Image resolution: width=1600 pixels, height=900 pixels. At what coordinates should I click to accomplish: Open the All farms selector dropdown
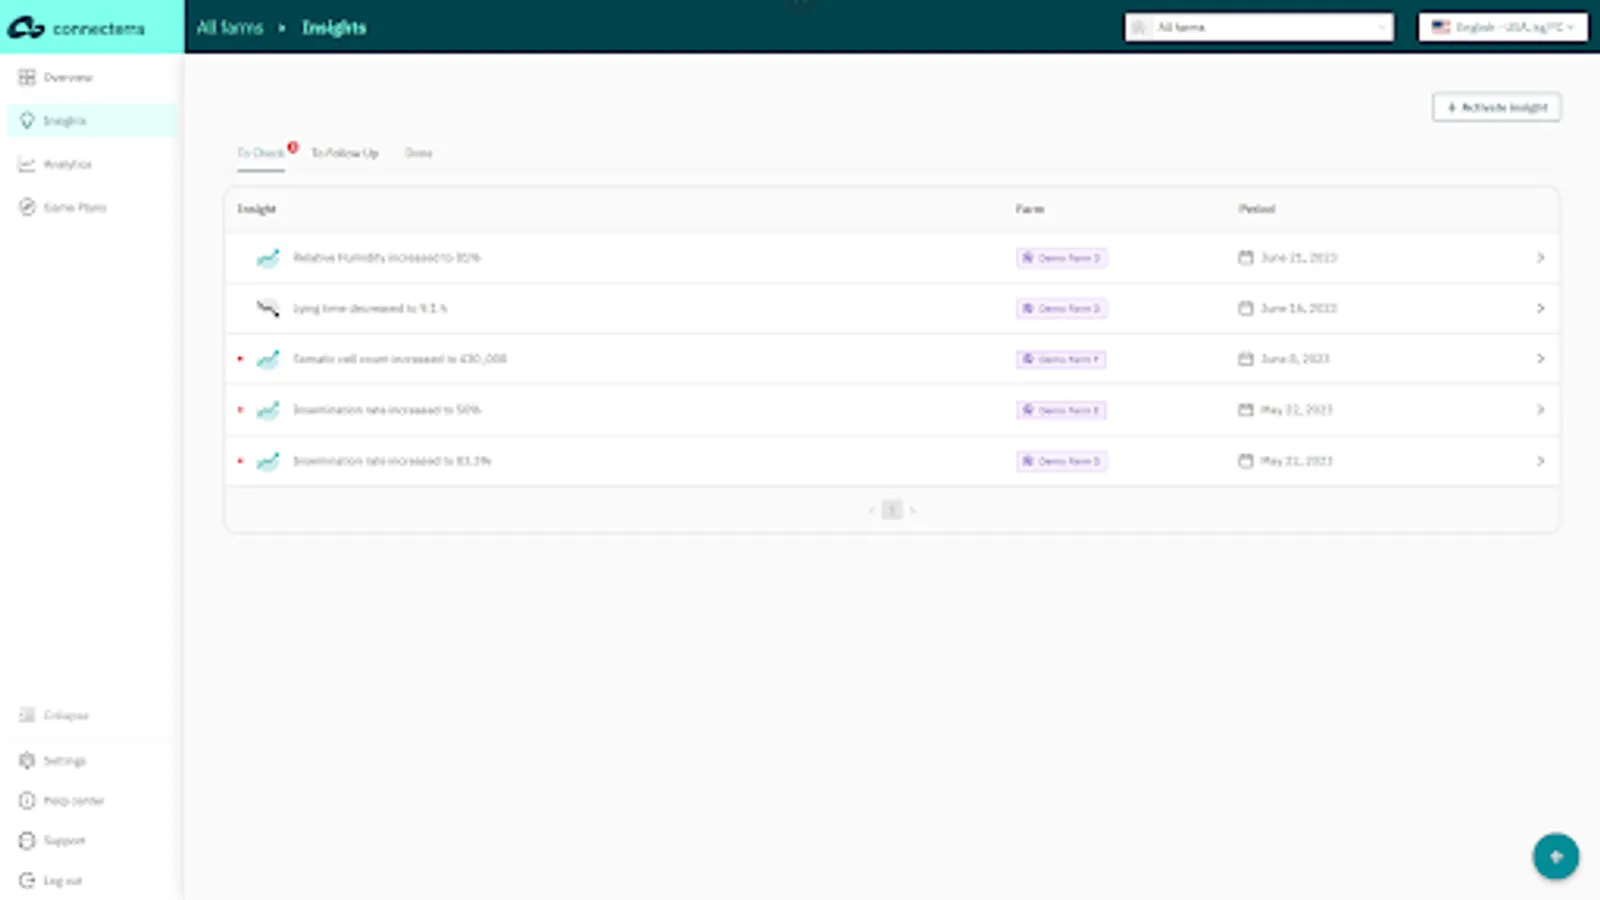click(1259, 27)
